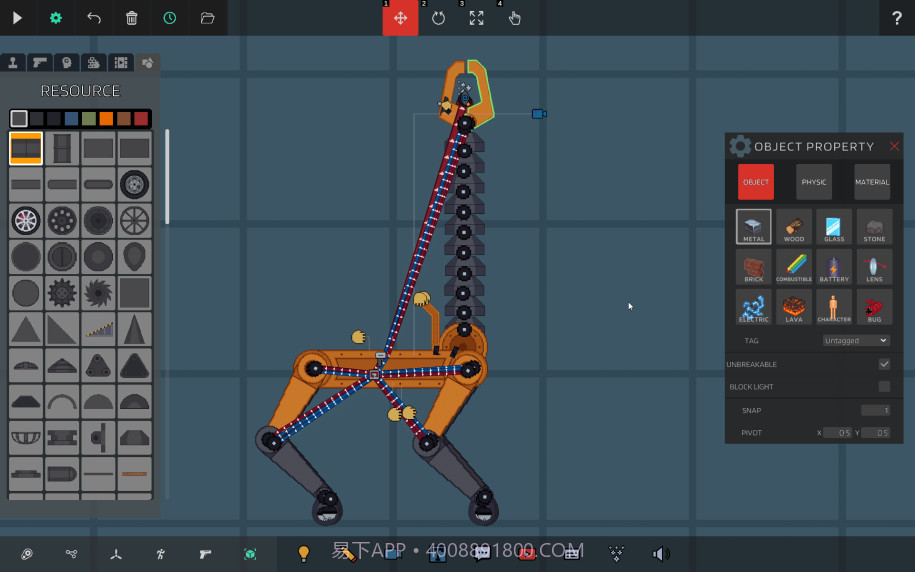Switch to the pistol weapons tab
915x572 pixels.
(40, 62)
